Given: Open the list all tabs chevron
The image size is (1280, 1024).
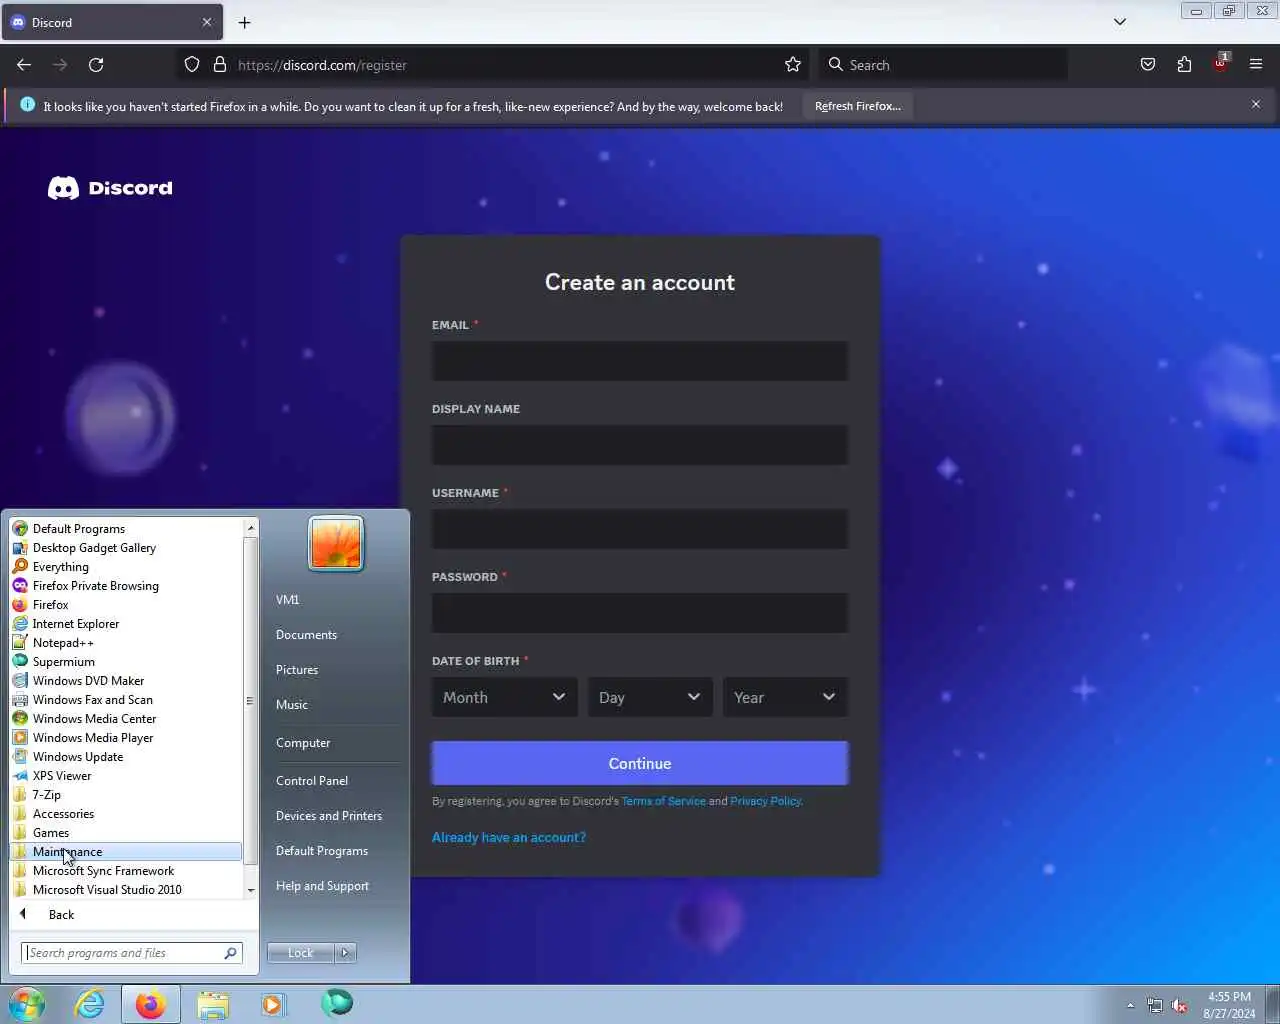Looking at the screenshot, I should 1120,22.
